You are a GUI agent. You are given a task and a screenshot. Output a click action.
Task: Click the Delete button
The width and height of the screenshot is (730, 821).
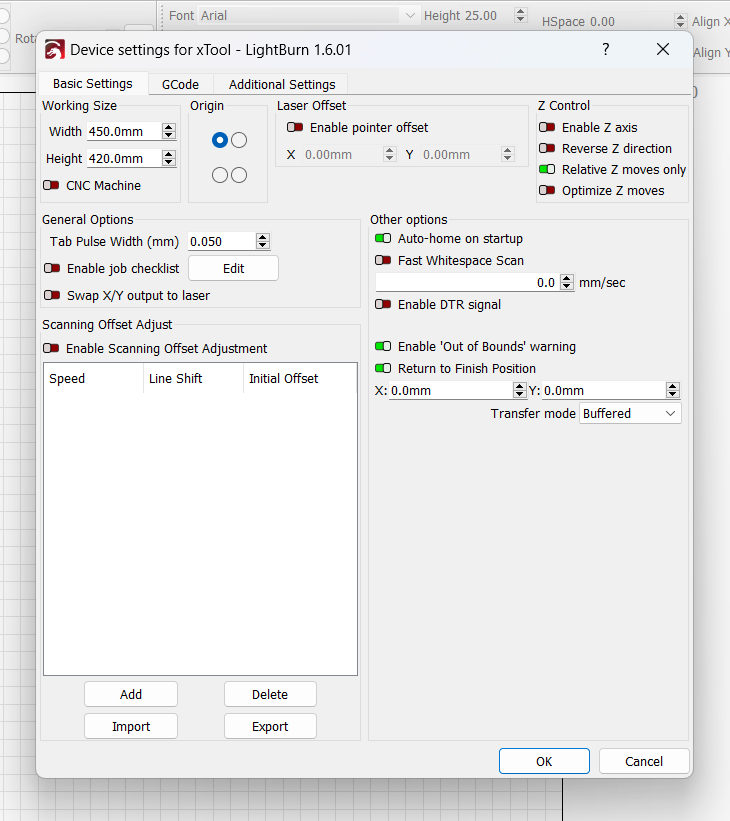point(270,694)
